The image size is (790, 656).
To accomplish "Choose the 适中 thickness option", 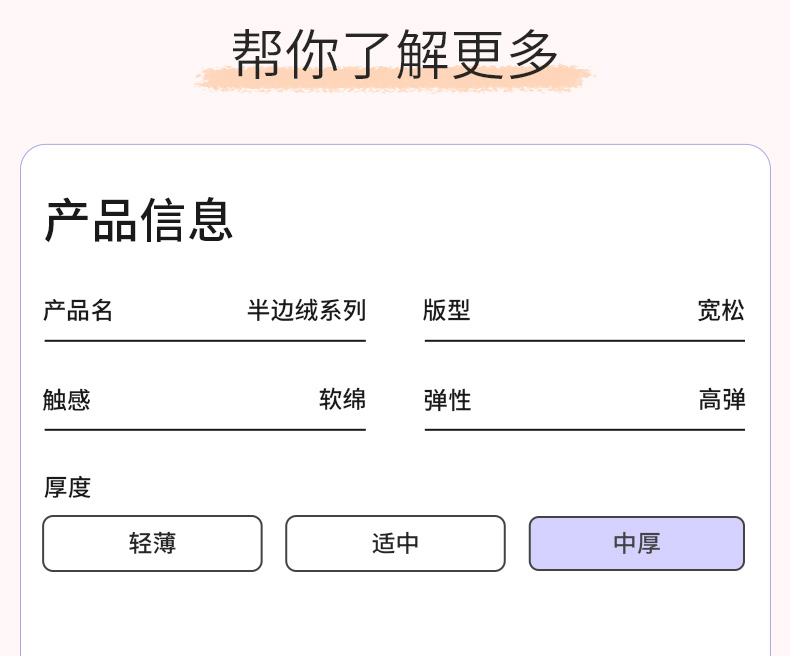I will [395, 543].
